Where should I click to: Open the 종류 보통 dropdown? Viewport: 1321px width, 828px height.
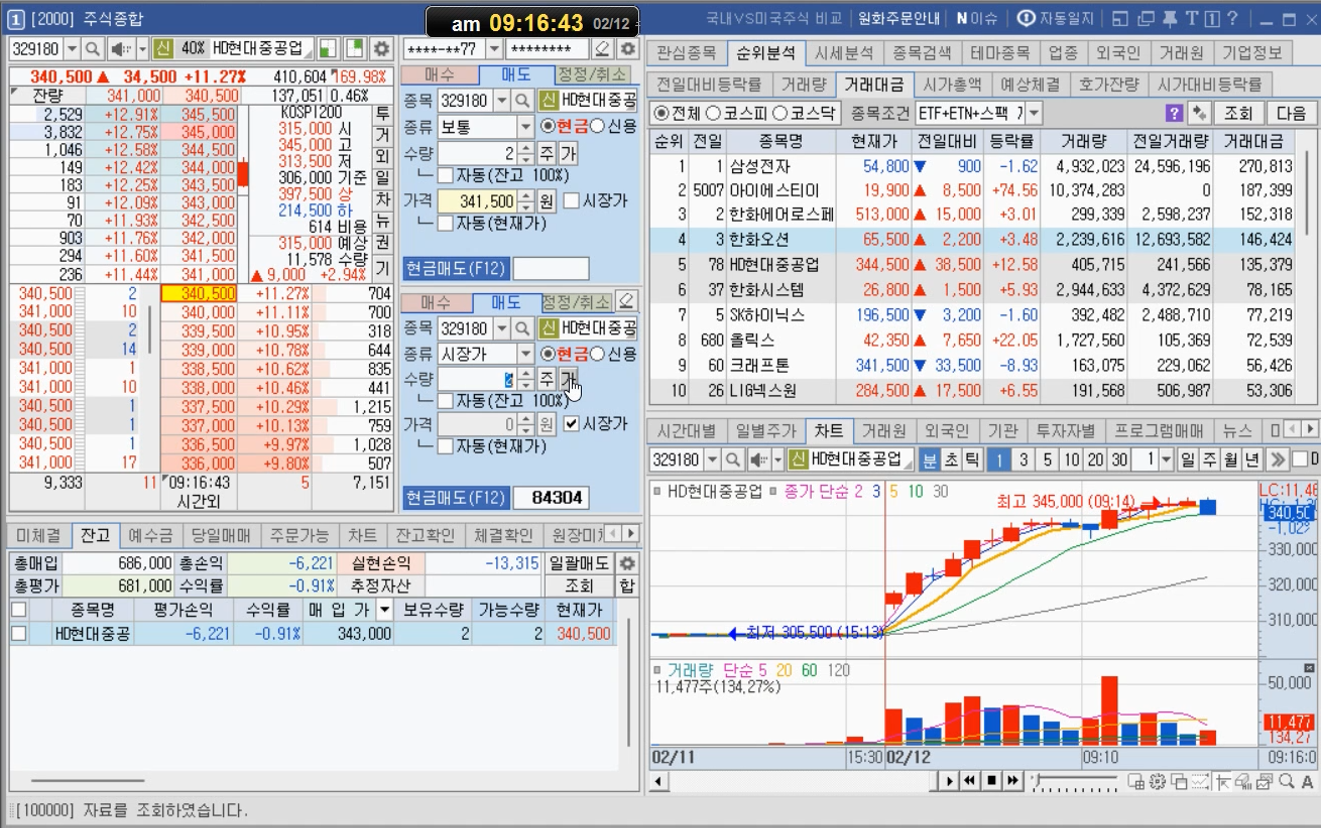coord(526,126)
